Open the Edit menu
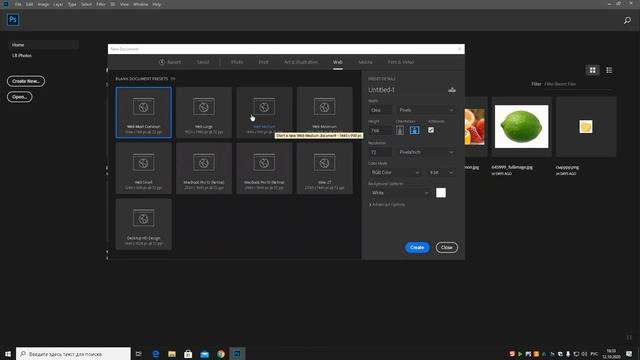 coord(29,4)
